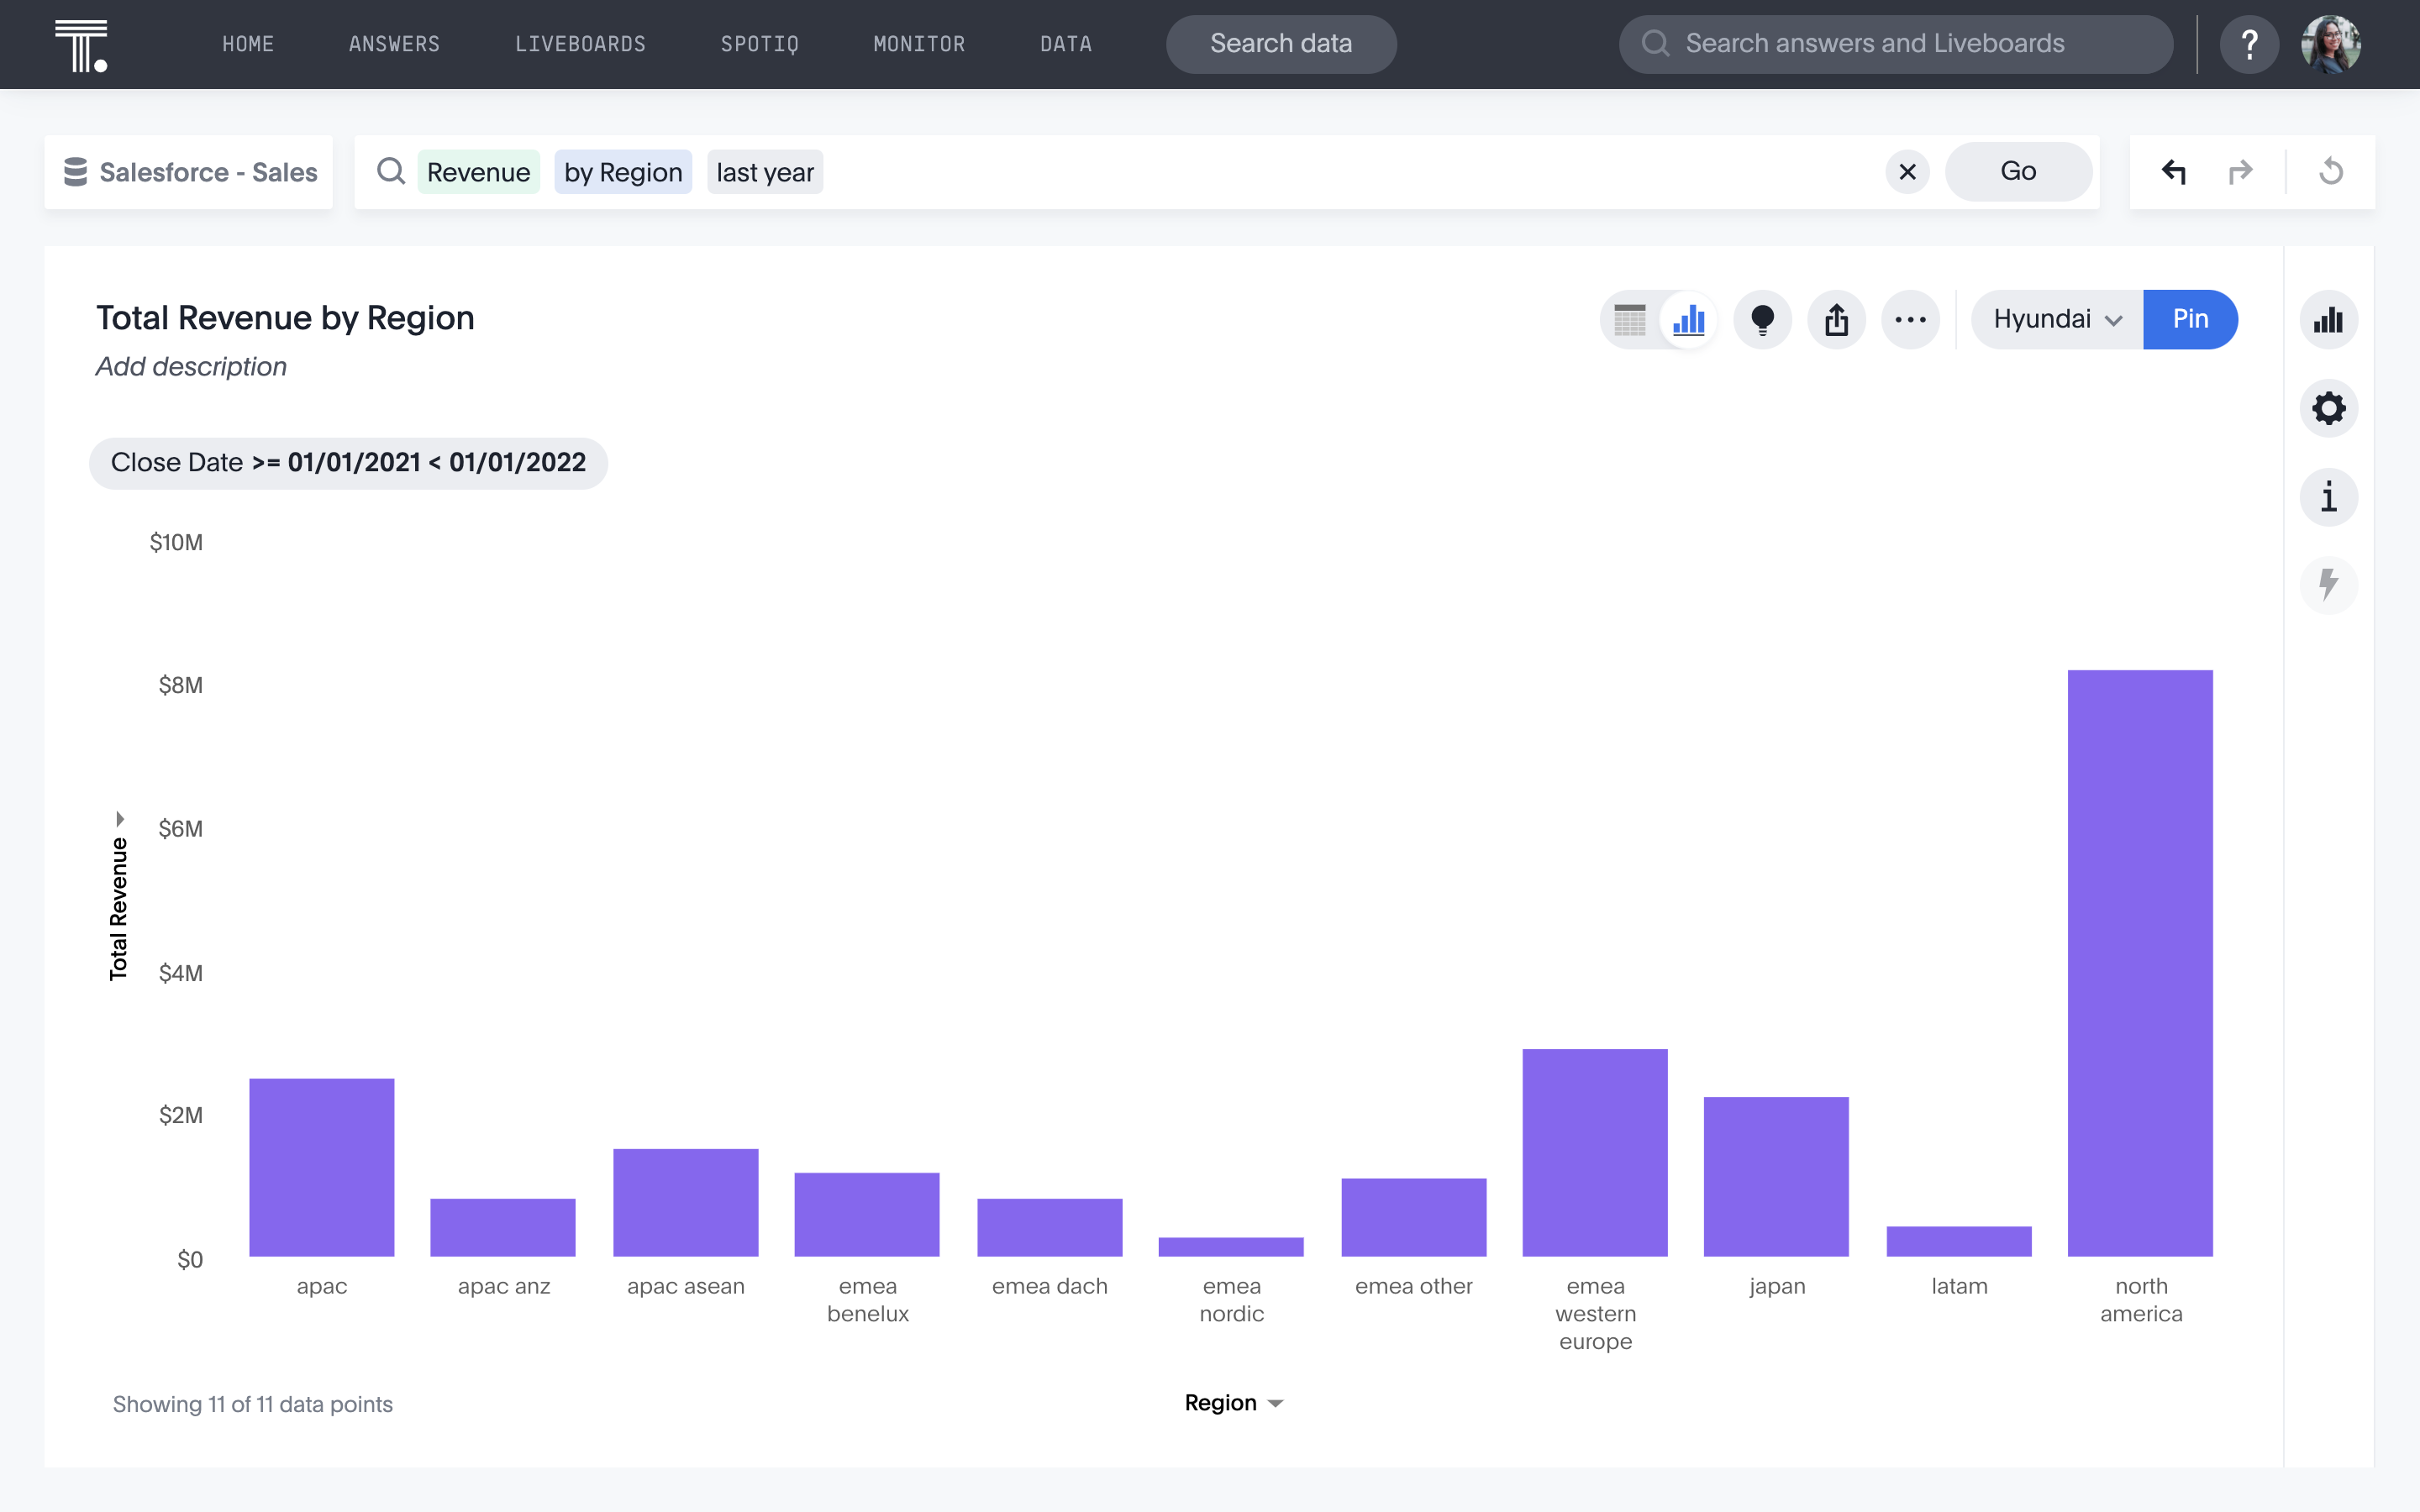Viewport: 2420px width, 1512px height.
Task: Open SpotIQ lightbulb insights
Action: click(x=1762, y=320)
